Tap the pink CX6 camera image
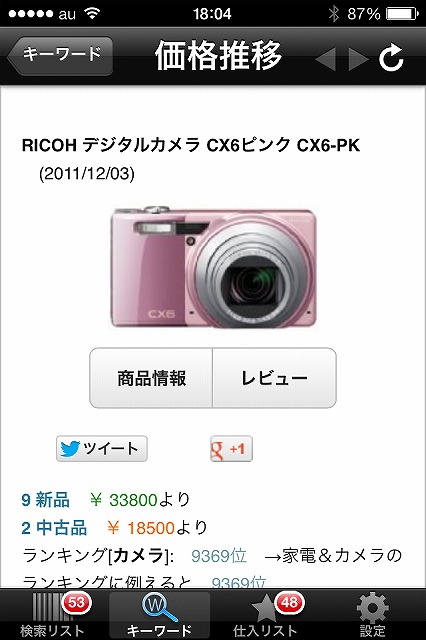Image resolution: width=426 pixels, height=640 pixels. 213,267
